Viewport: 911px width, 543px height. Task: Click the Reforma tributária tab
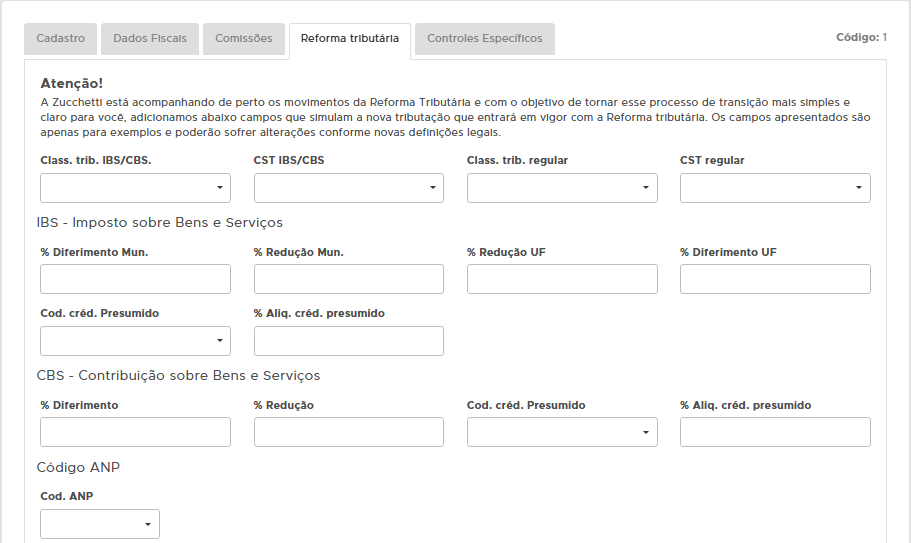[x=349, y=39]
